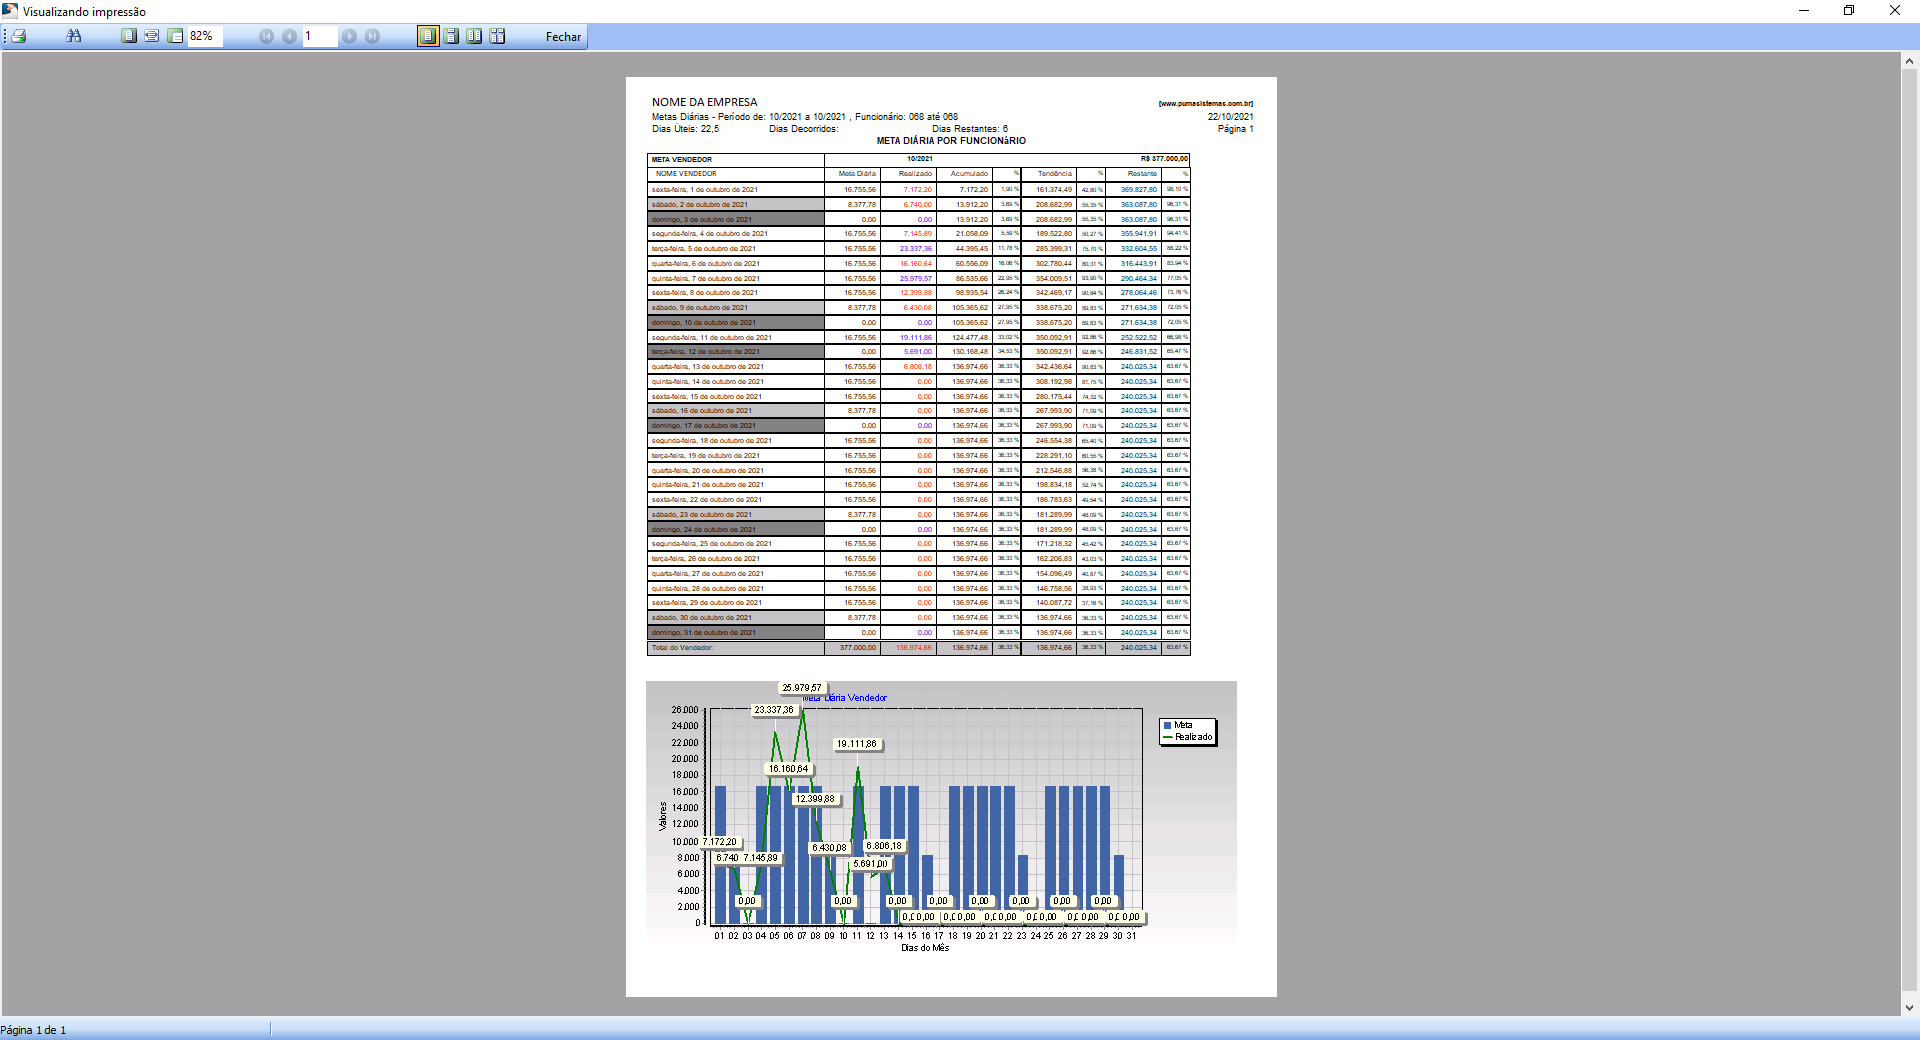Viewport: 1920px width, 1040px height.
Task: Click 'Dias do Mês' chart axis title
Action: coord(925,948)
